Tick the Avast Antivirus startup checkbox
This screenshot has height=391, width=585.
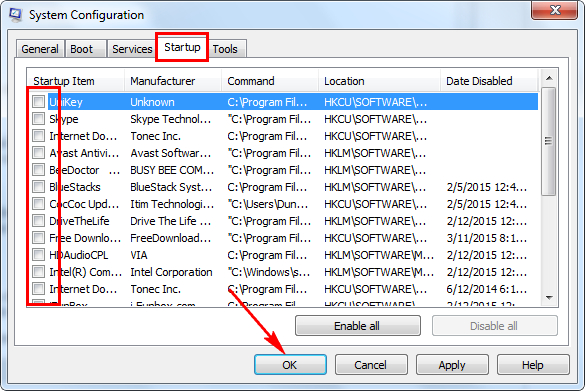tap(38, 153)
